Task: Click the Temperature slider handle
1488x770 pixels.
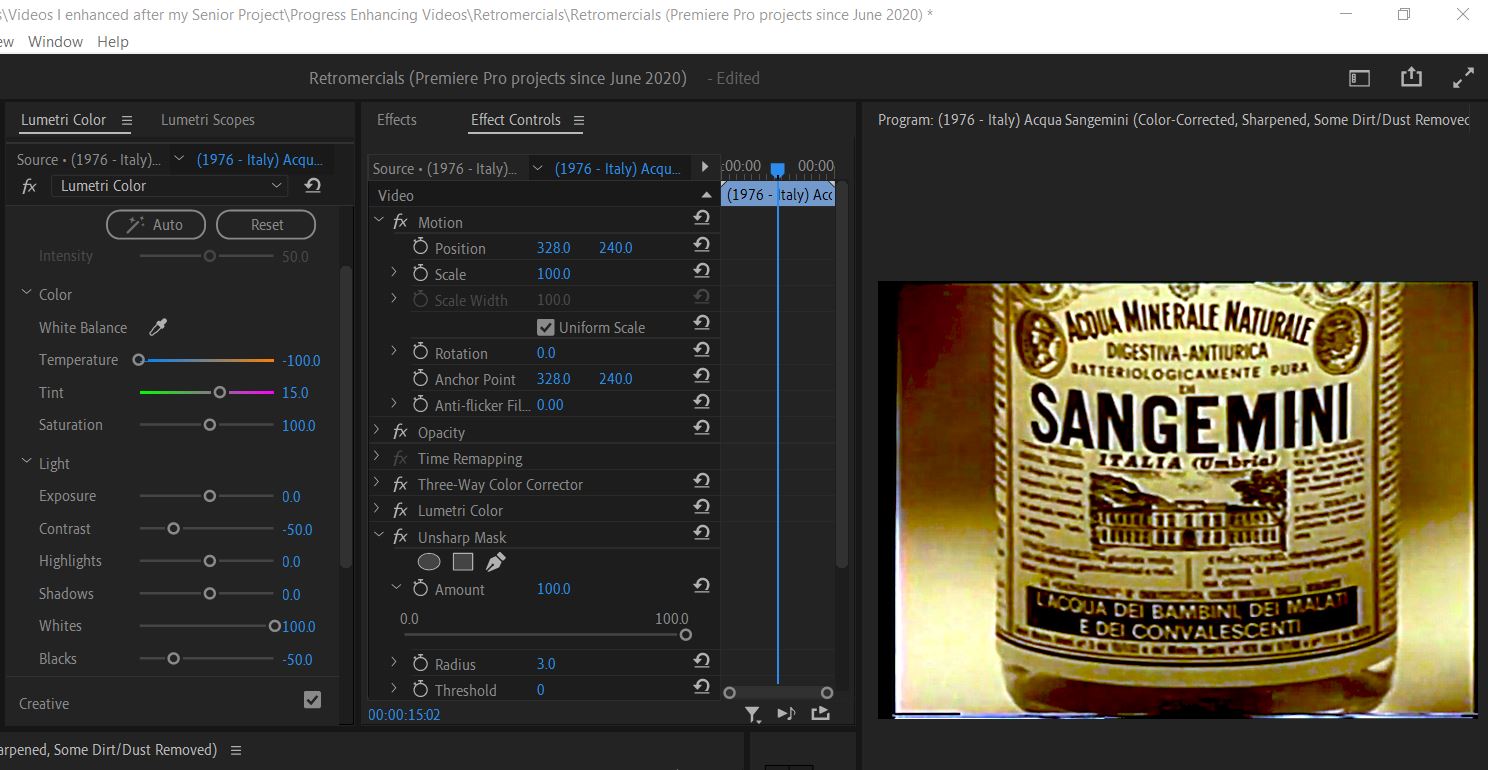Action: point(139,360)
